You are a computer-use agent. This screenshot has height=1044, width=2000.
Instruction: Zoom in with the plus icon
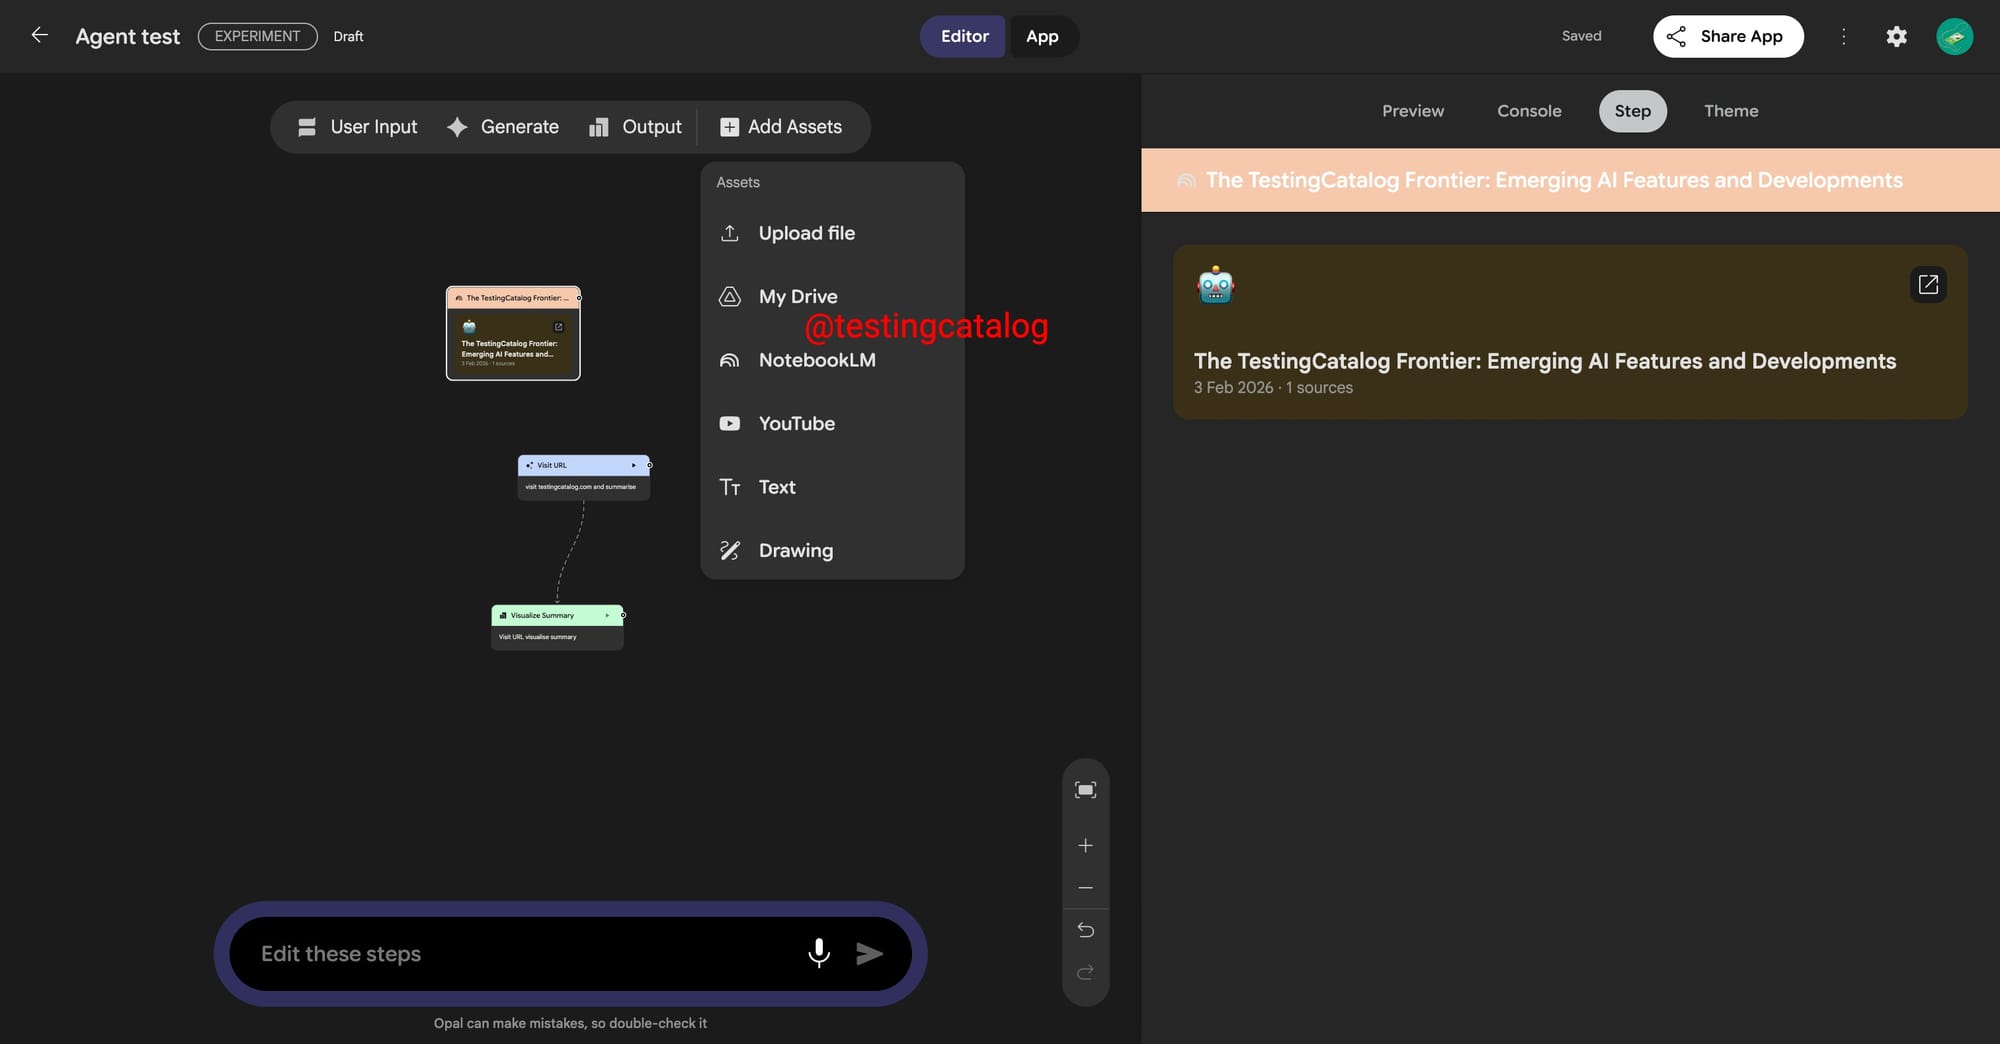pos(1085,846)
